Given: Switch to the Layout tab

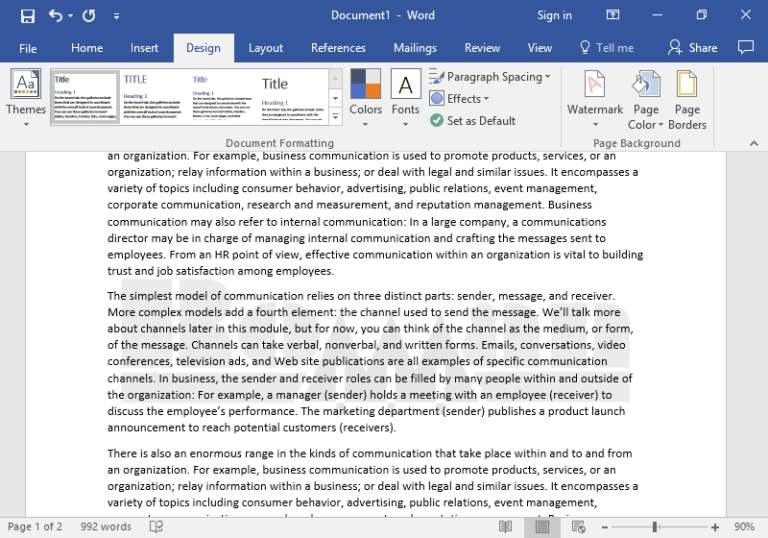Looking at the screenshot, I should 265,48.
